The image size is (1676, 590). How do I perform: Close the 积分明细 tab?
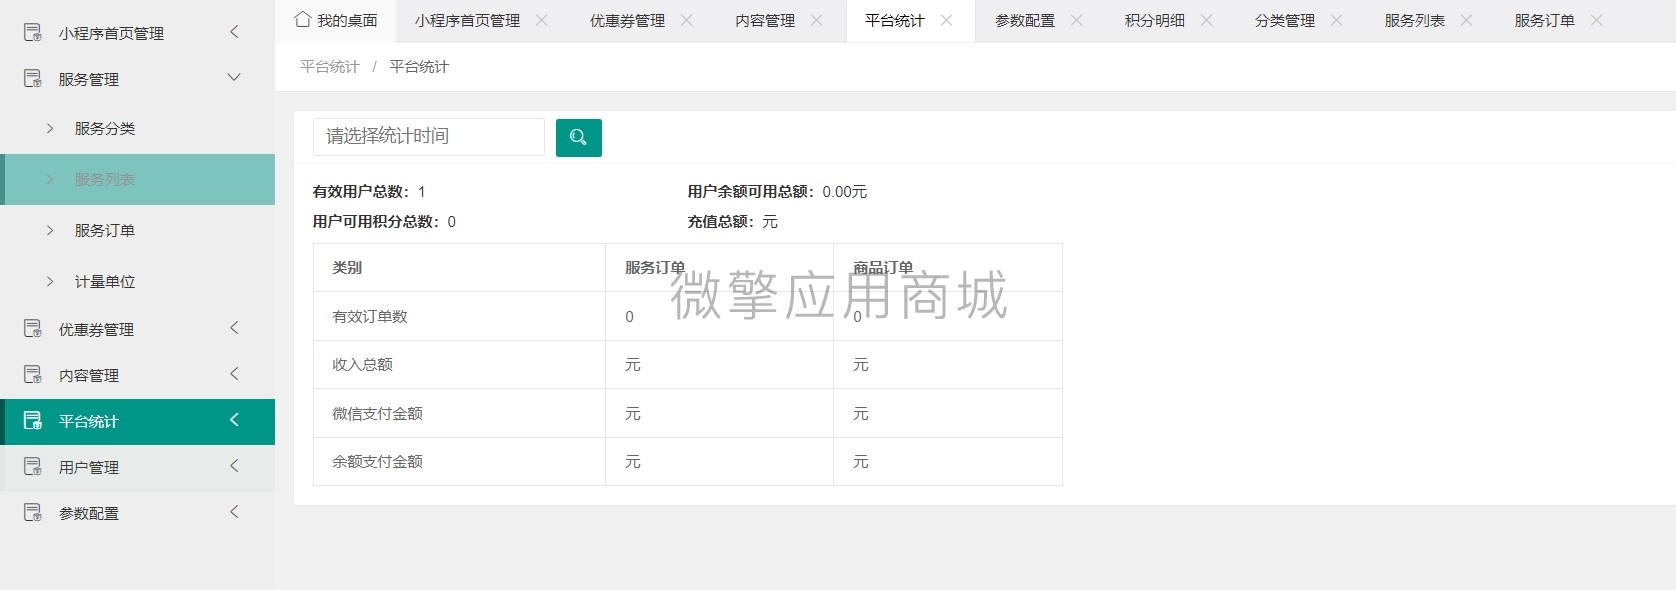[x=1206, y=20]
